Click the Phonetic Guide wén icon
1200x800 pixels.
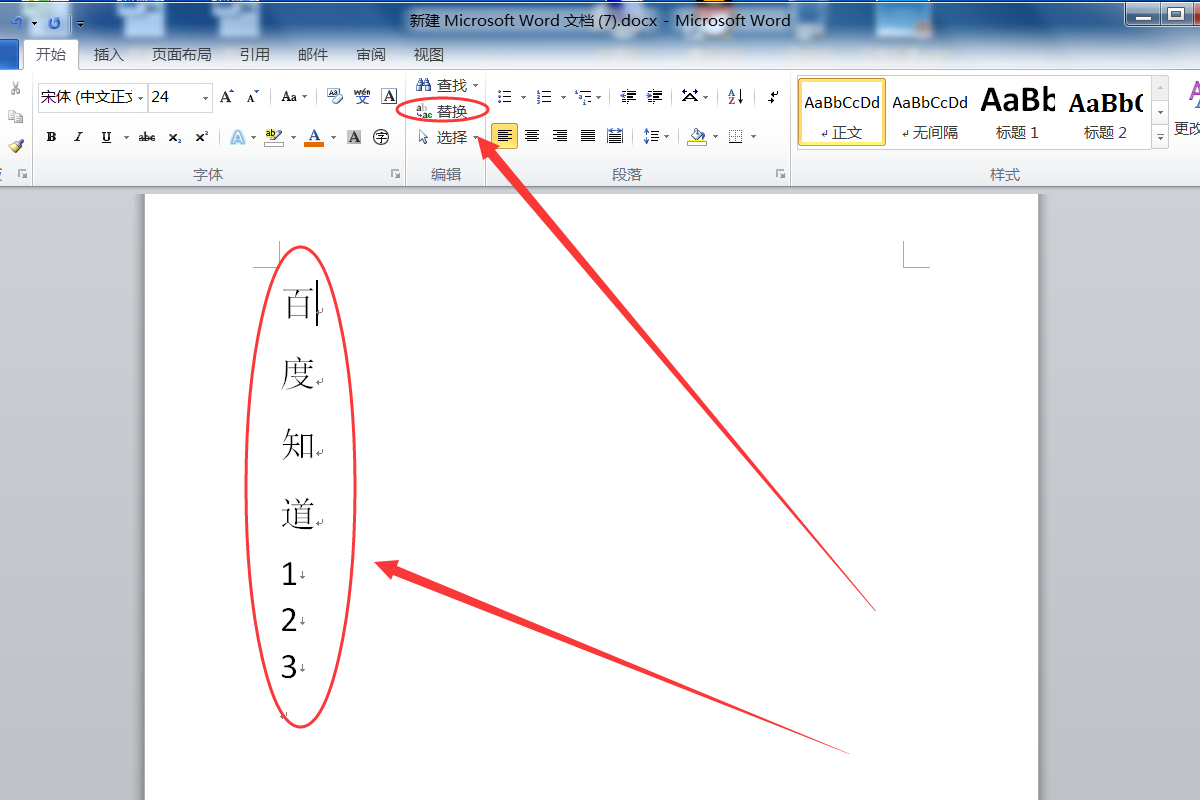click(x=362, y=97)
